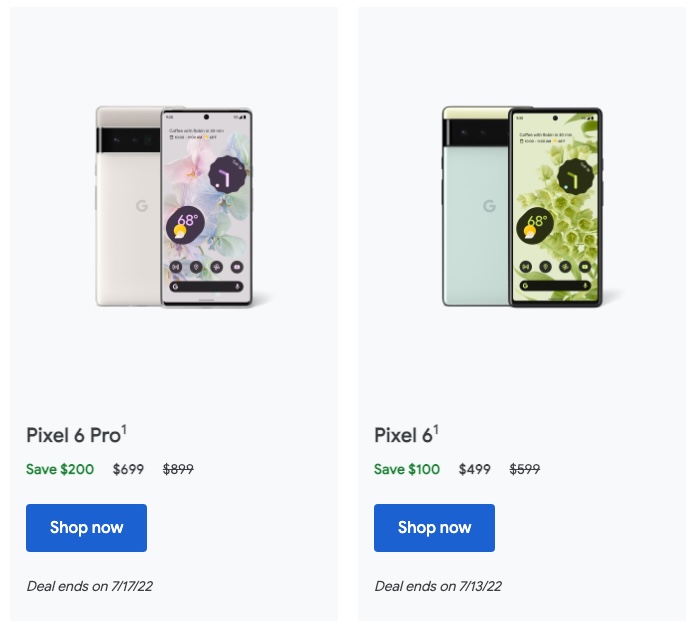
Task: Click the camera bar on the white Pixel 6 Pro
Action: pyautogui.click(x=128, y=139)
